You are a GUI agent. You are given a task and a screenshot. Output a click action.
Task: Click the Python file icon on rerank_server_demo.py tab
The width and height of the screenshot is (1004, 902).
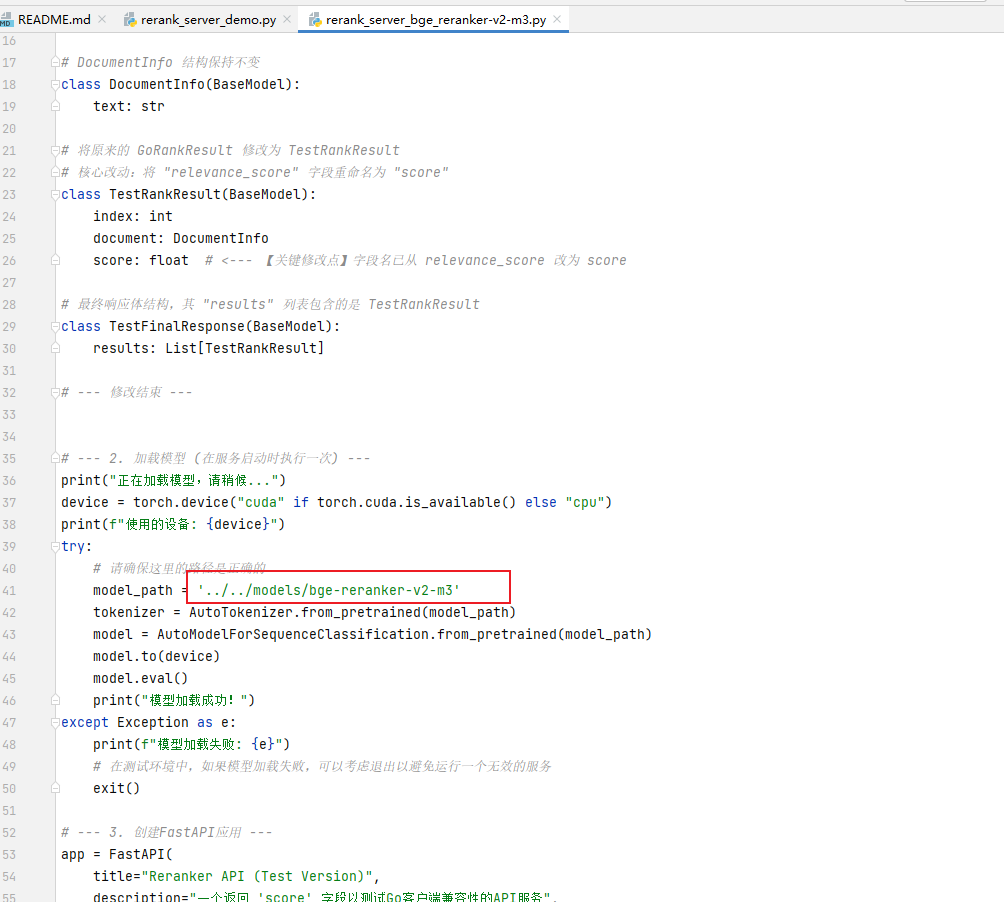click(x=130, y=20)
